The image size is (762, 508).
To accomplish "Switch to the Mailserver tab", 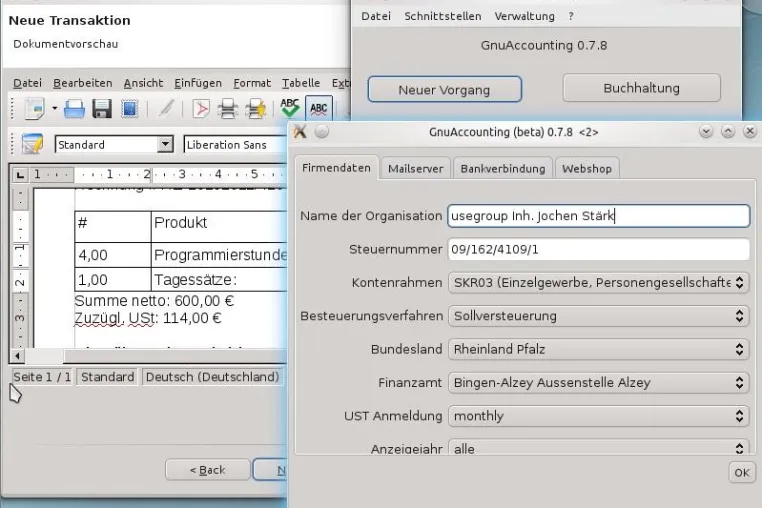I will [x=416, y=169].
